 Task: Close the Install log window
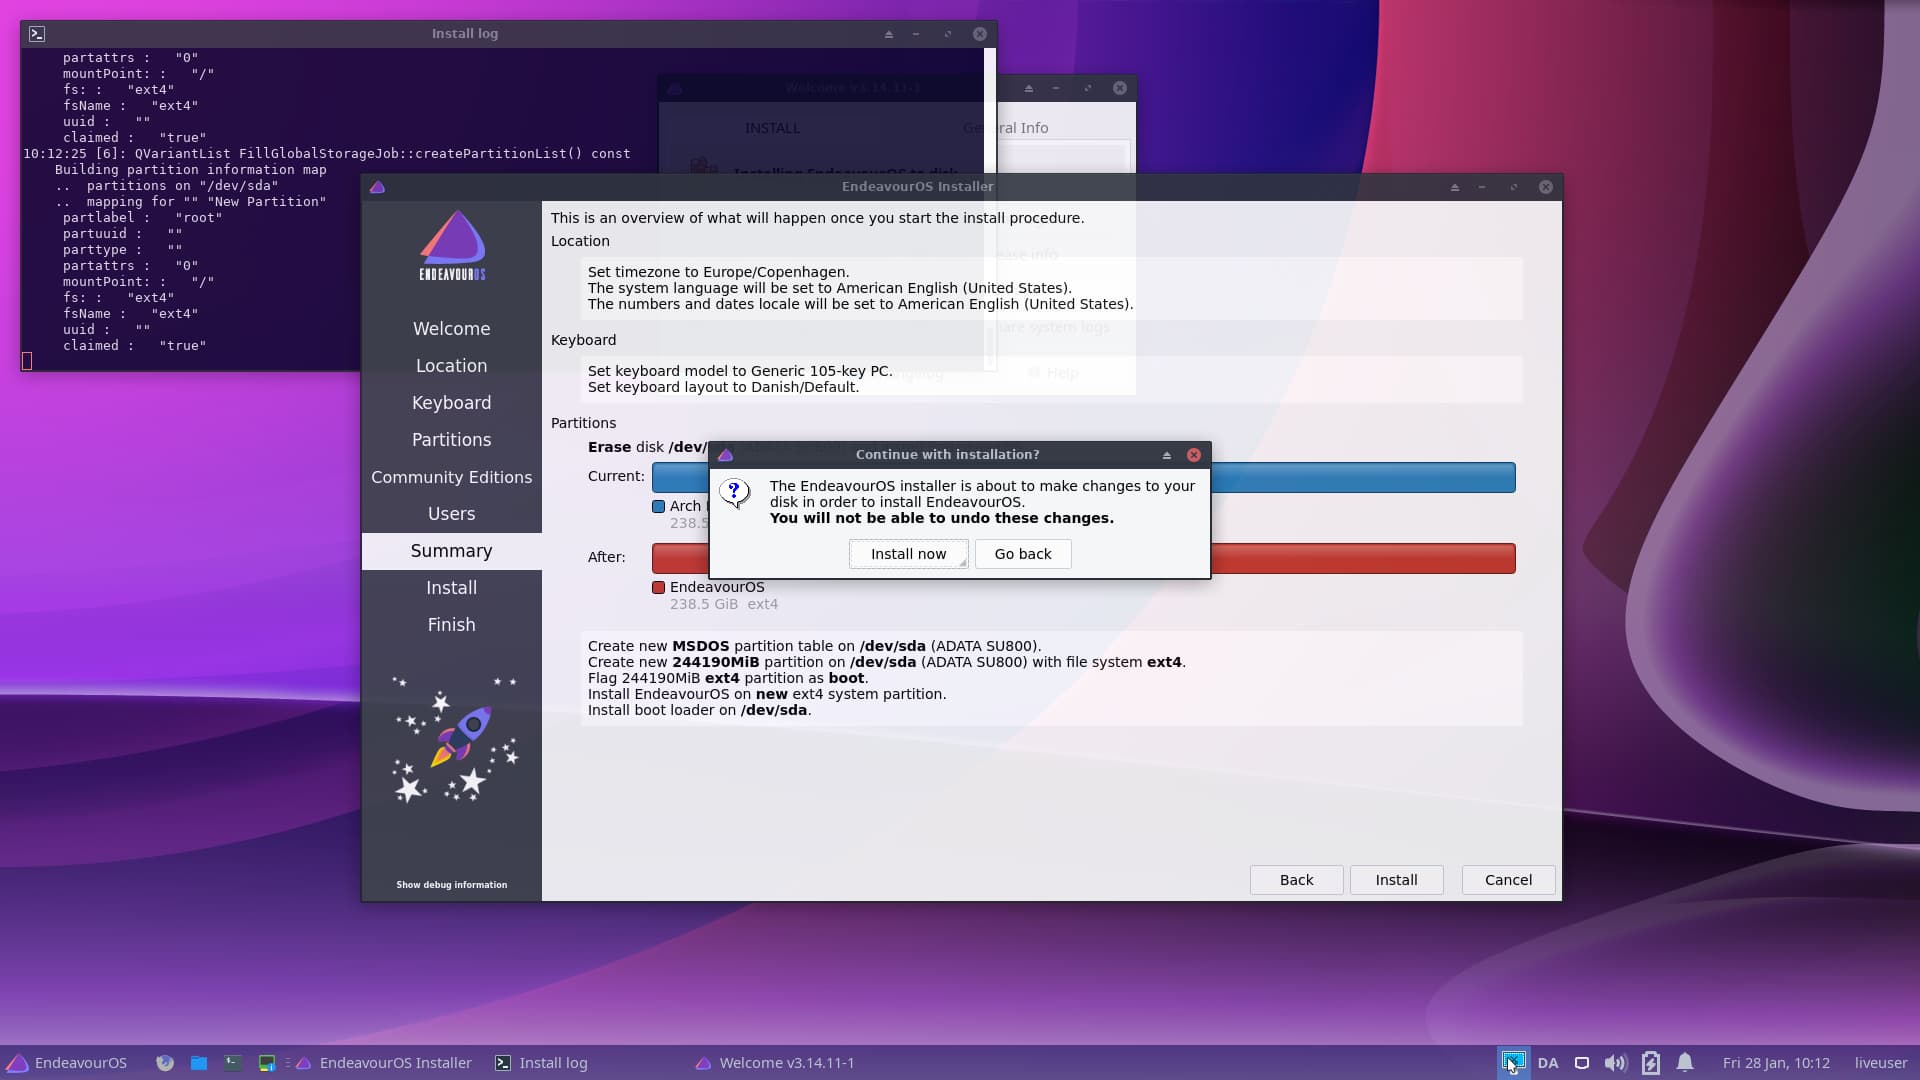coord(979,34)
